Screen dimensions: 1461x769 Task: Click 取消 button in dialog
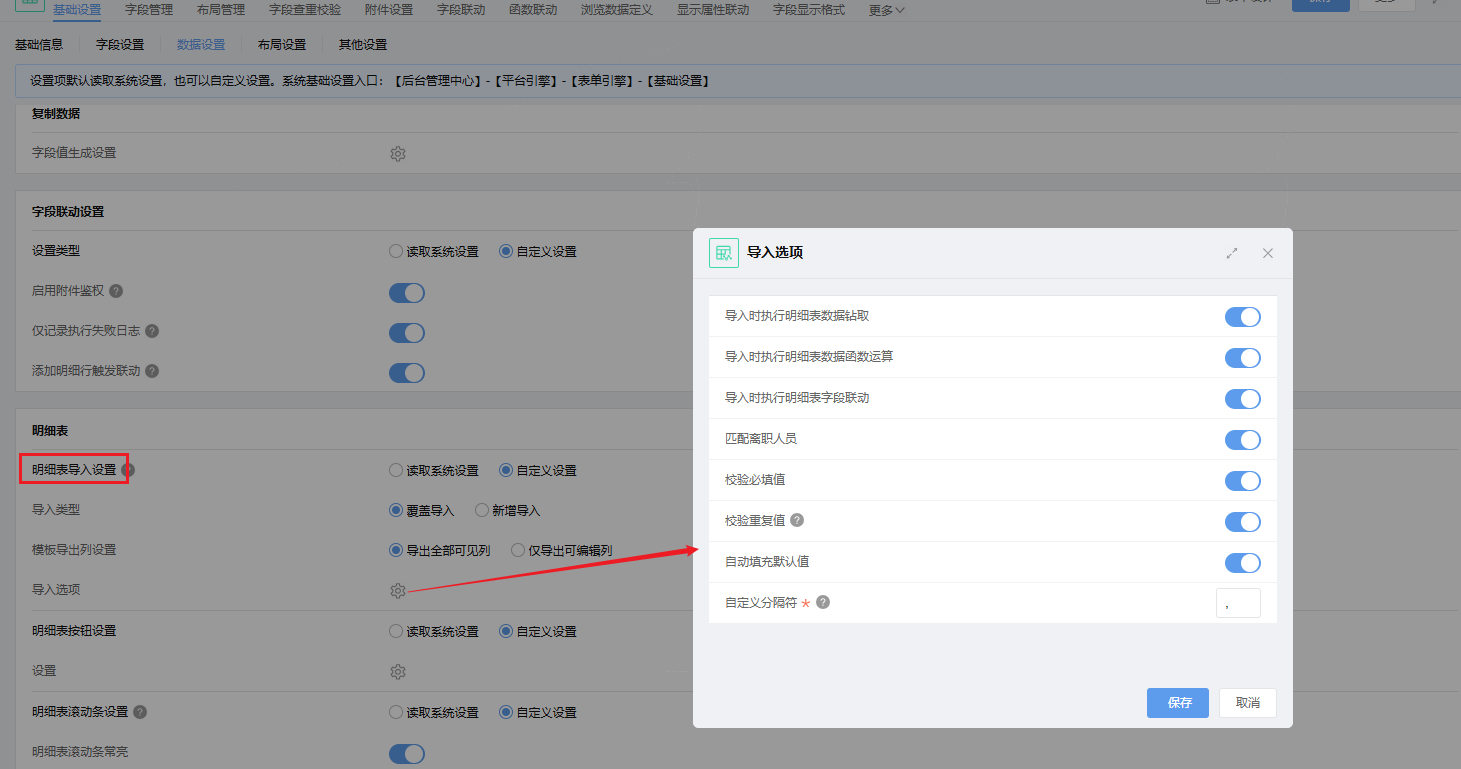click(1248, 703)
